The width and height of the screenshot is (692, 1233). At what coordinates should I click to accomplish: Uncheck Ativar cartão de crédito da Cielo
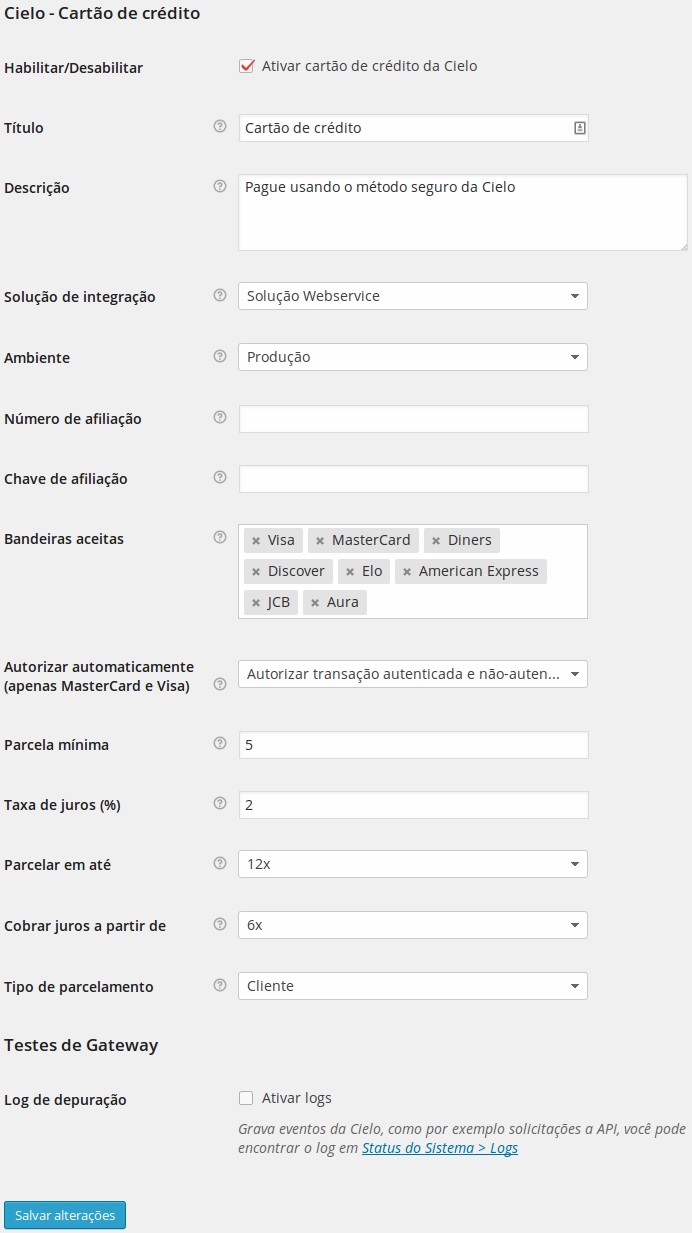click(x=247, y=67)
